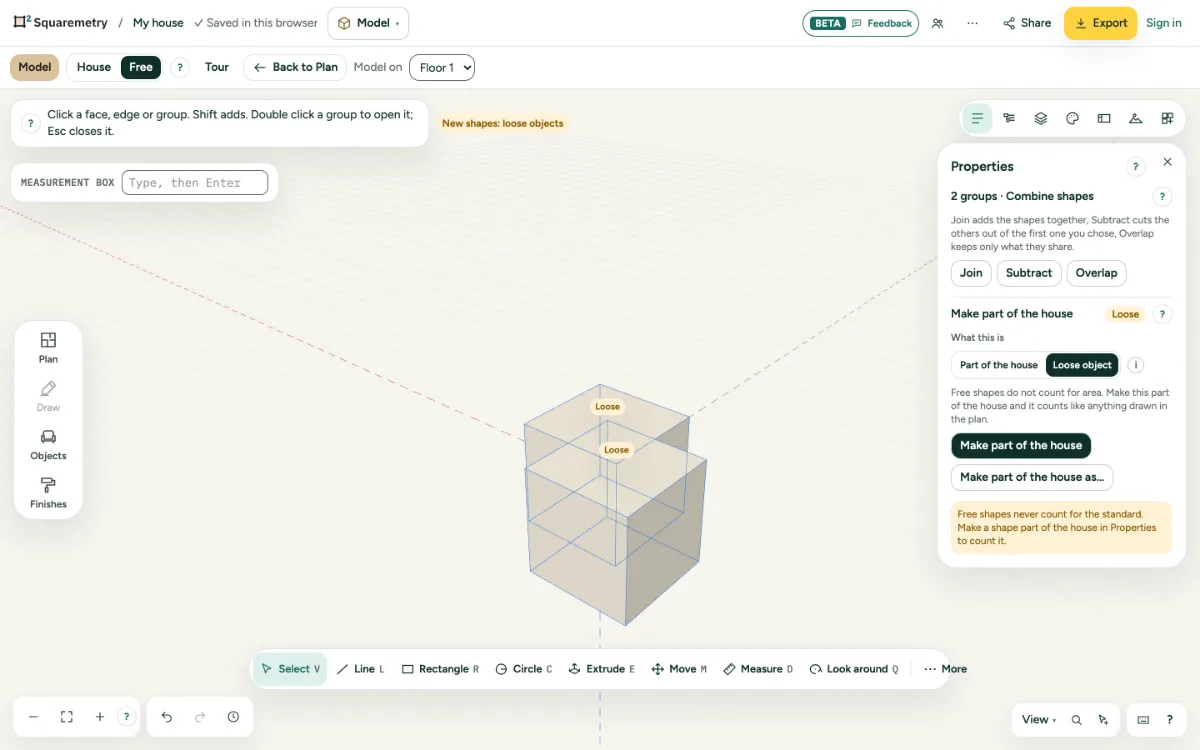Zoom in with the plus icon
The image size is (1200, 750).
100,717
